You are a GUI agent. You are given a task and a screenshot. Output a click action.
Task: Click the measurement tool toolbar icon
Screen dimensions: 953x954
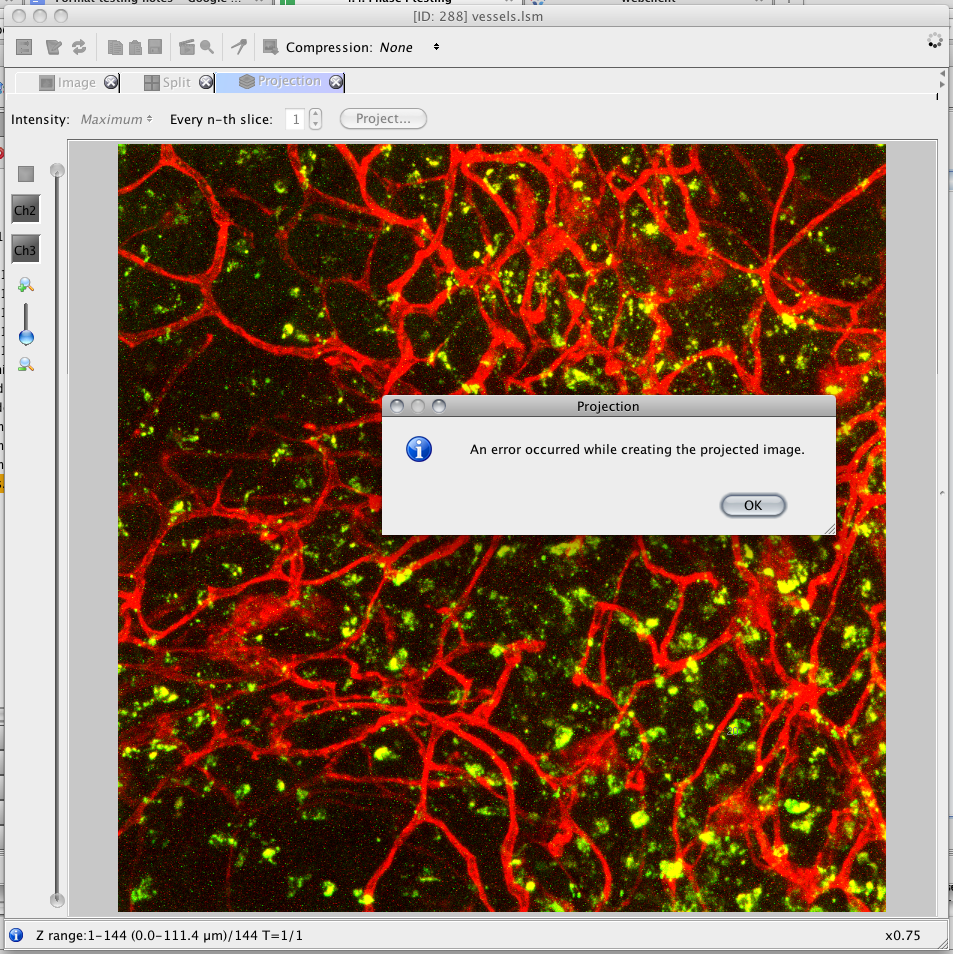click(x=239, y=47)
